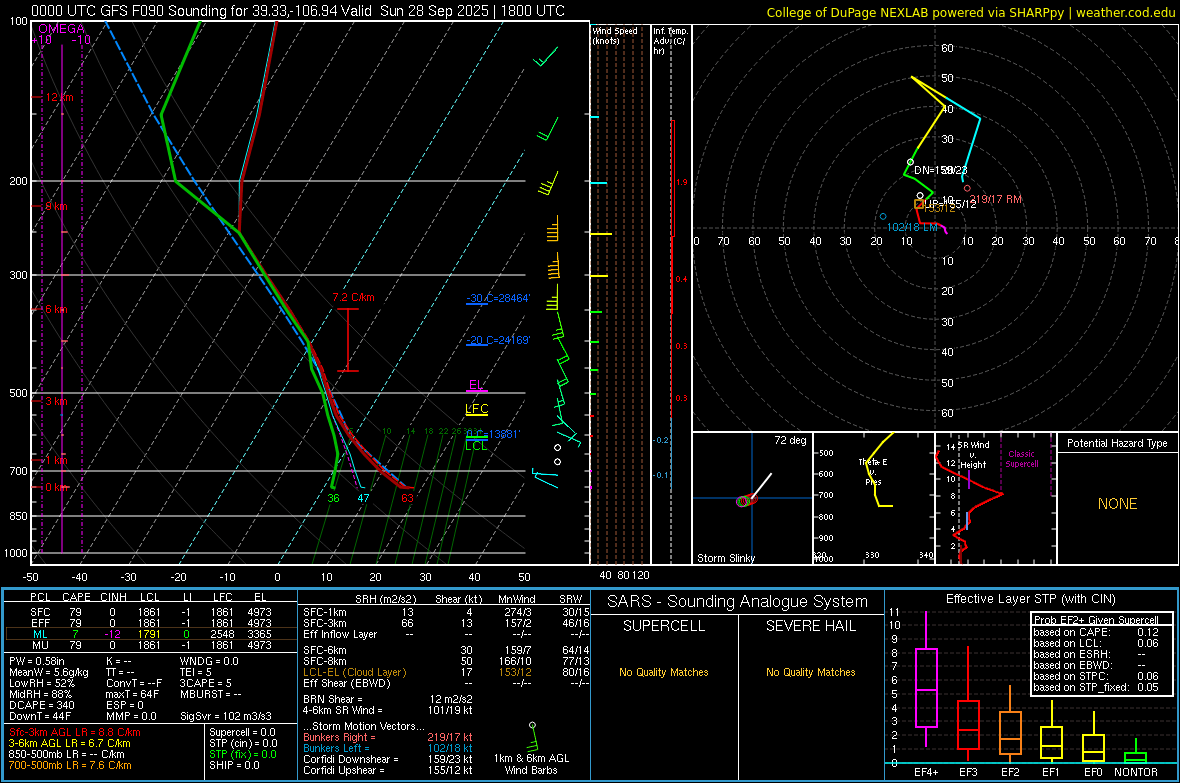Select the NONE hazard type text
1180x783 pixels.
(x=1118, y=504)
